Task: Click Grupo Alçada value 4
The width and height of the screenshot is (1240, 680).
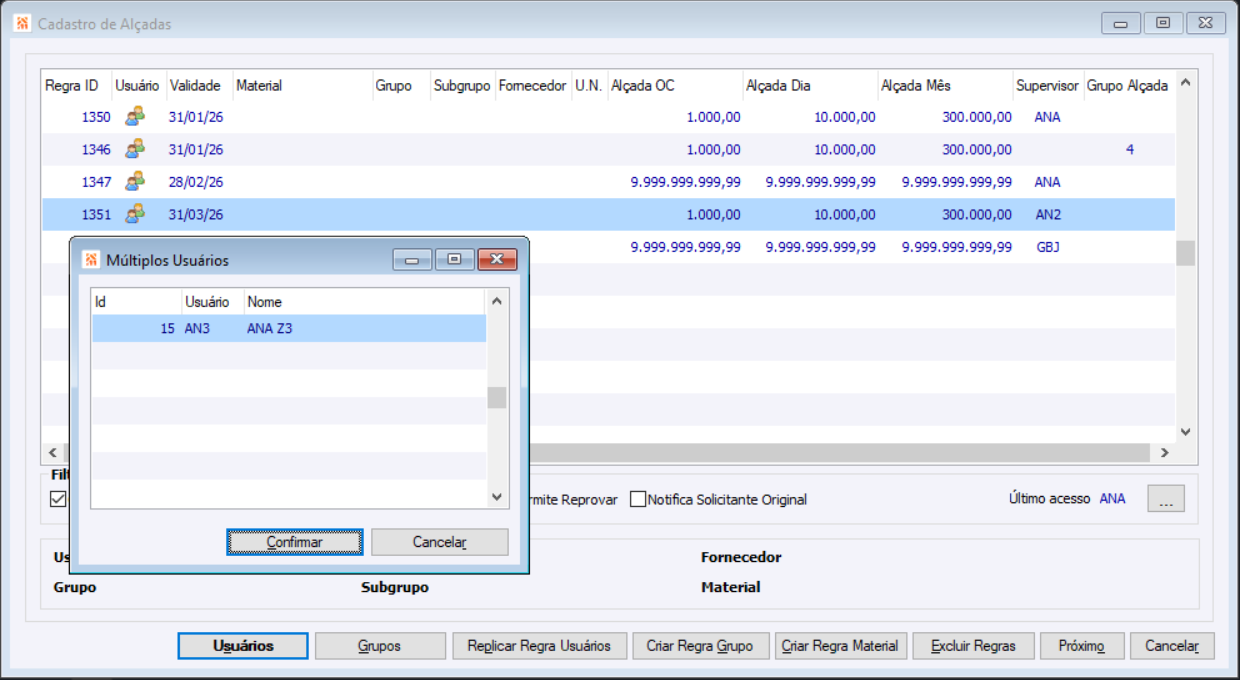Action: pos(1130,149)
